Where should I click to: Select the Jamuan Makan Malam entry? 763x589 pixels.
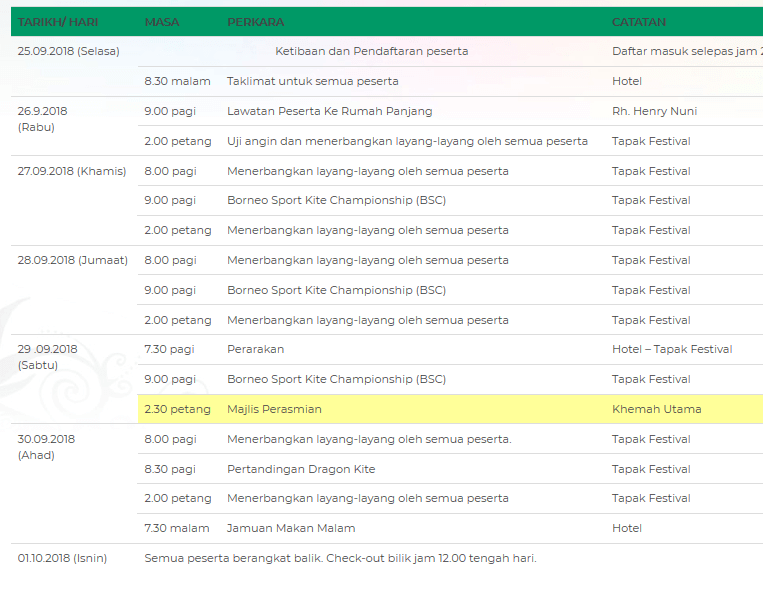(291, 528)
